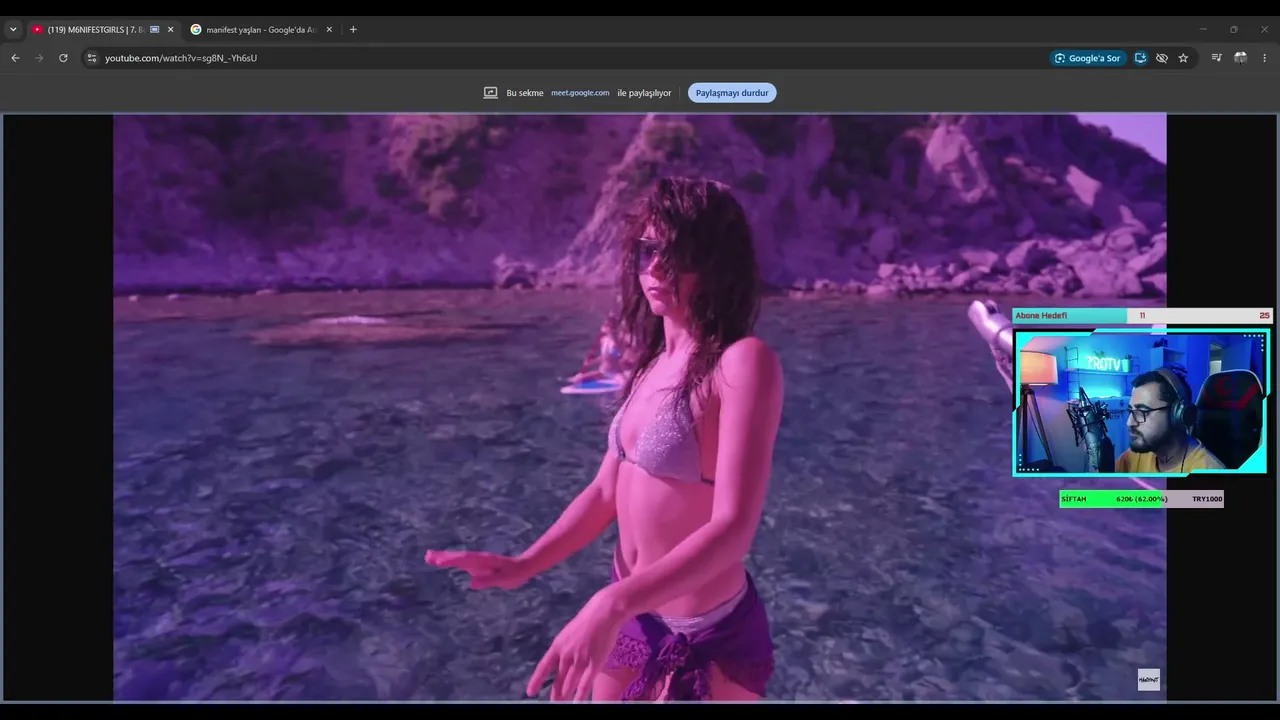Open the meet.google.com link
The height and width of the screenshot is (720, 1280).
580,93
